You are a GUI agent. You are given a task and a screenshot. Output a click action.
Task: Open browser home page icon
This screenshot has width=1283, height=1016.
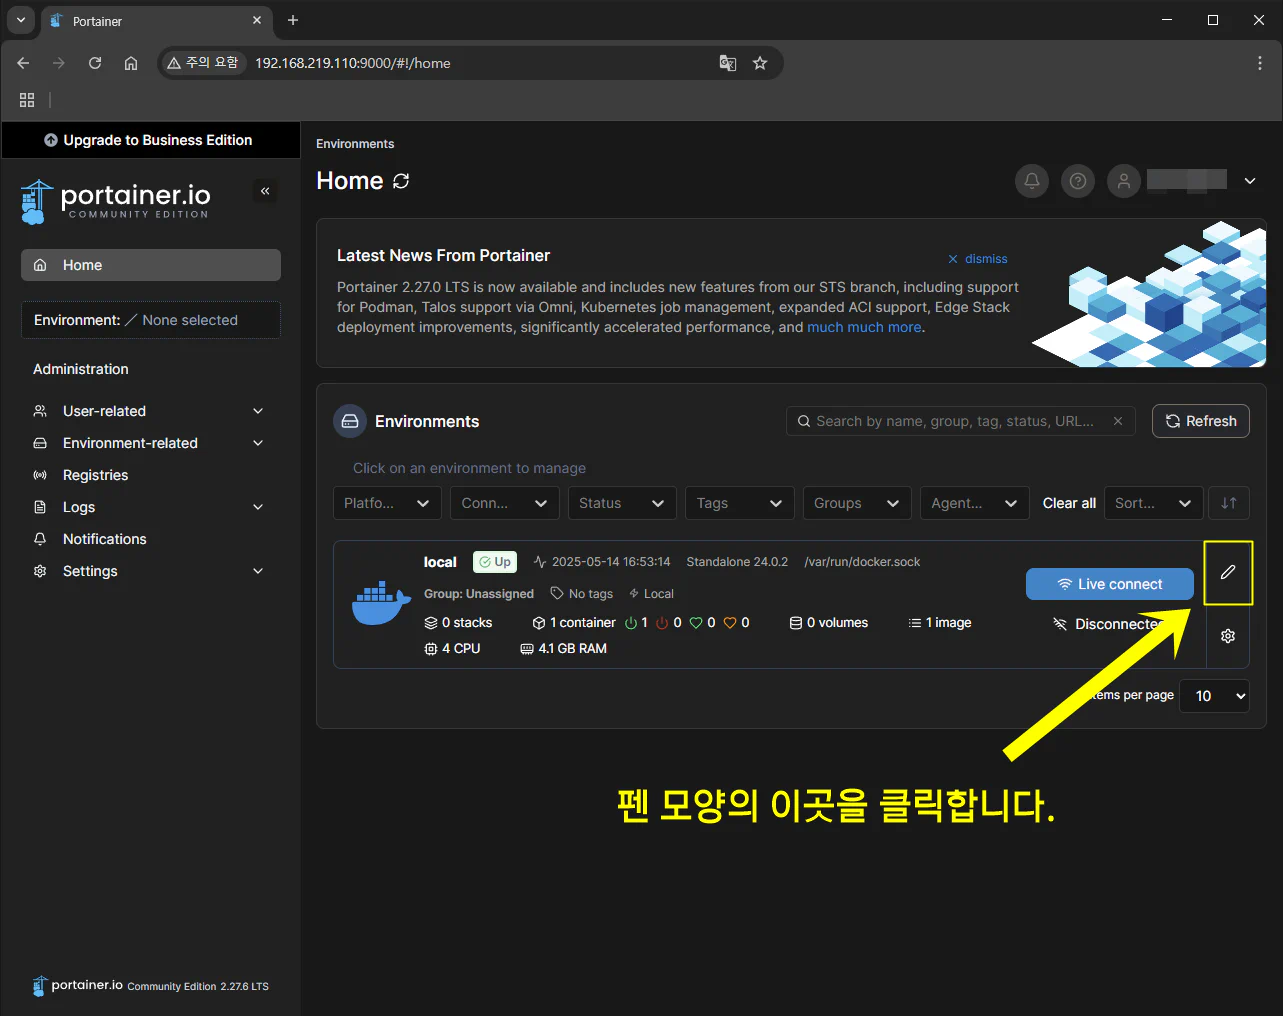(x=131, y=63)
